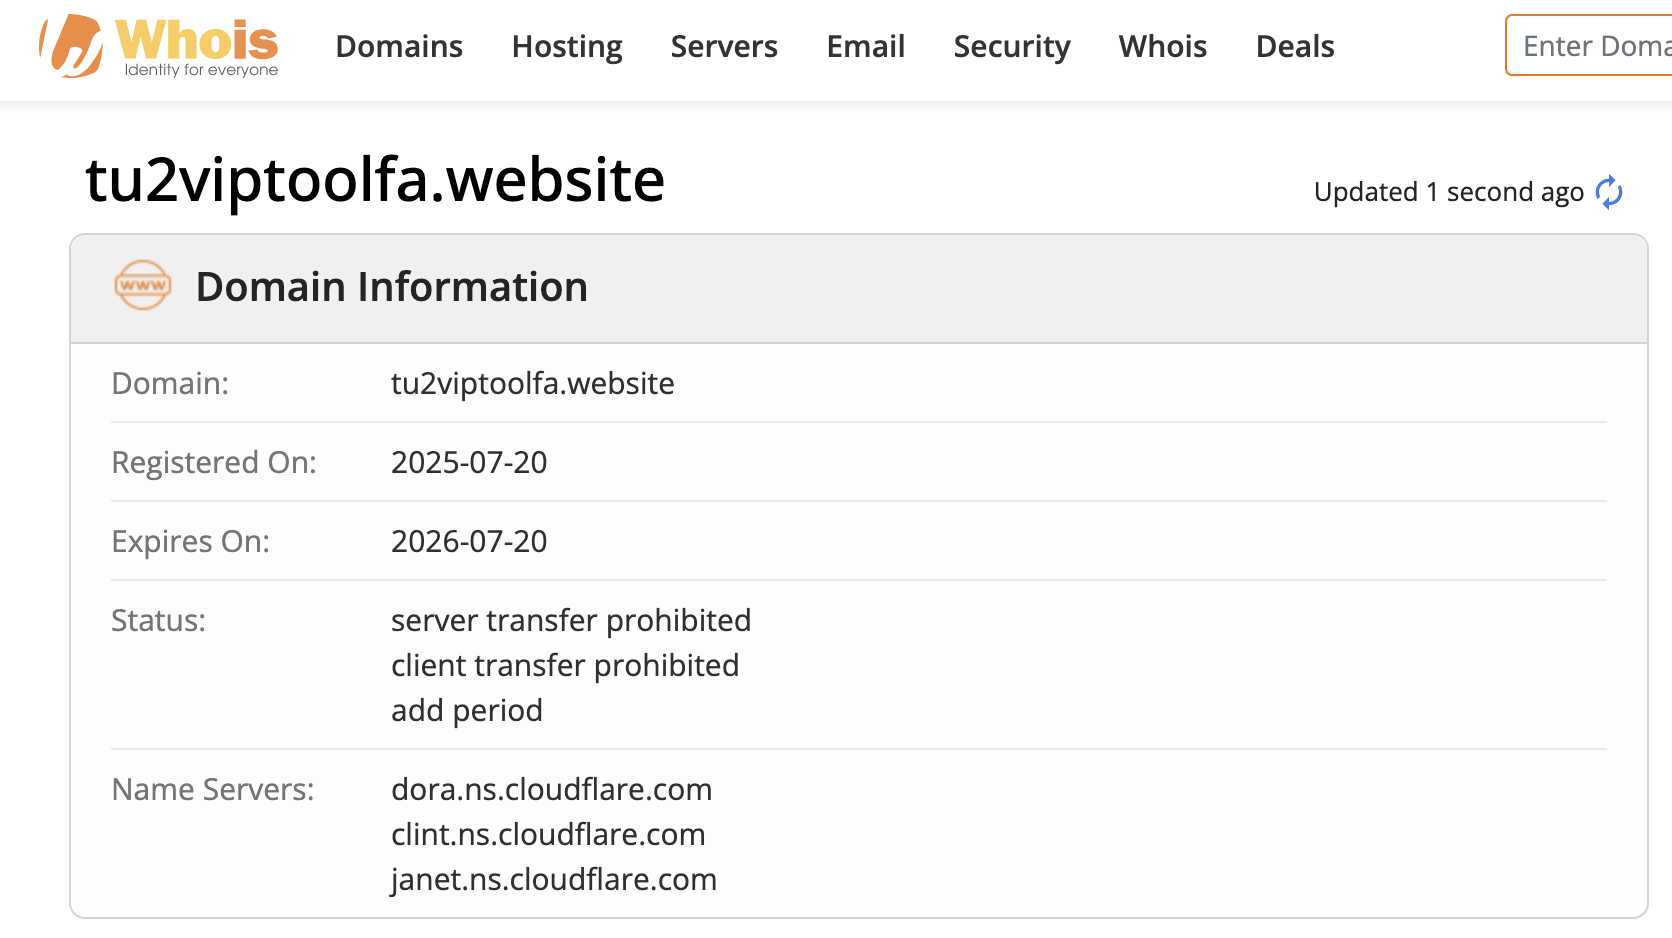Focus the Enter Domain search field

point(1590,46)
